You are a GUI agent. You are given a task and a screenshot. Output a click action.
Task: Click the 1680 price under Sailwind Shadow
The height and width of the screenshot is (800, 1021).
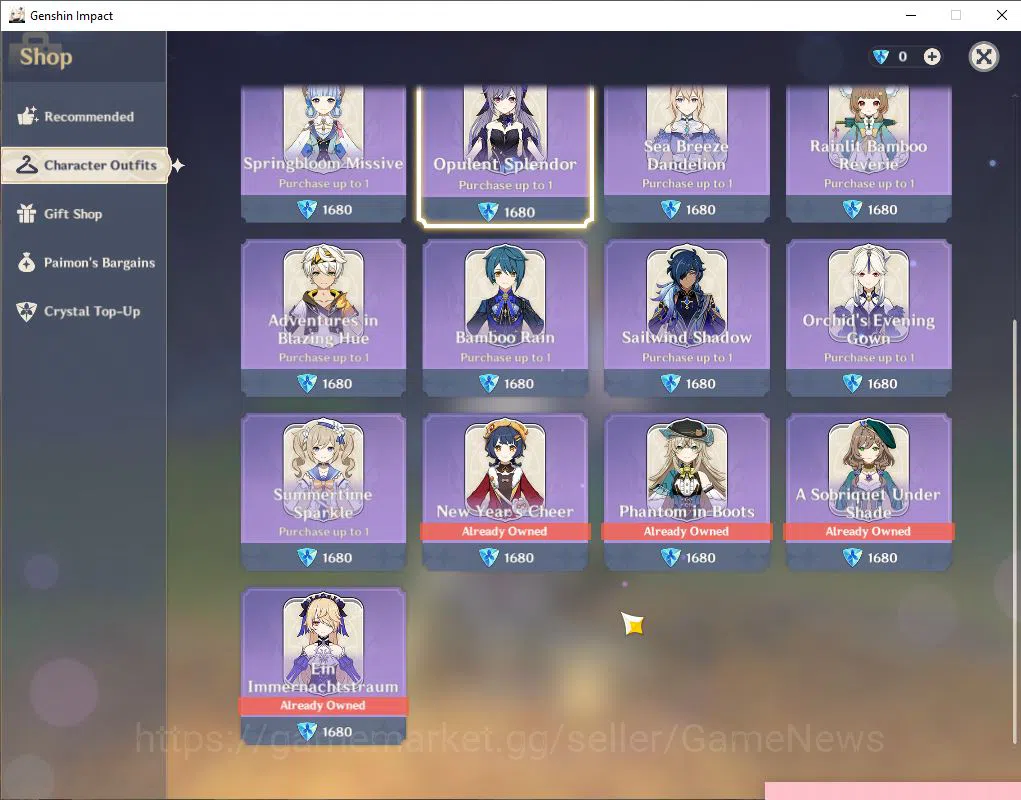pos(701,383)
